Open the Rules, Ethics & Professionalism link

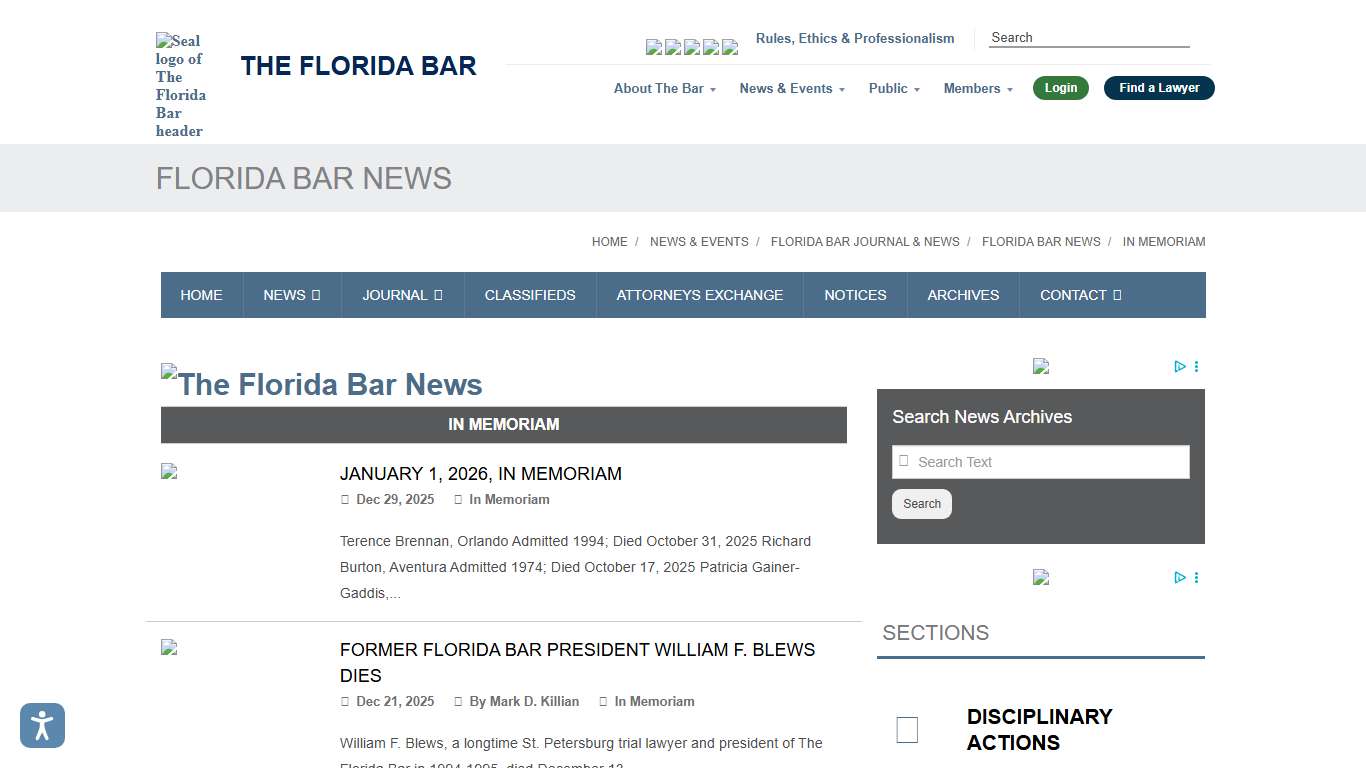coord(855,38)
